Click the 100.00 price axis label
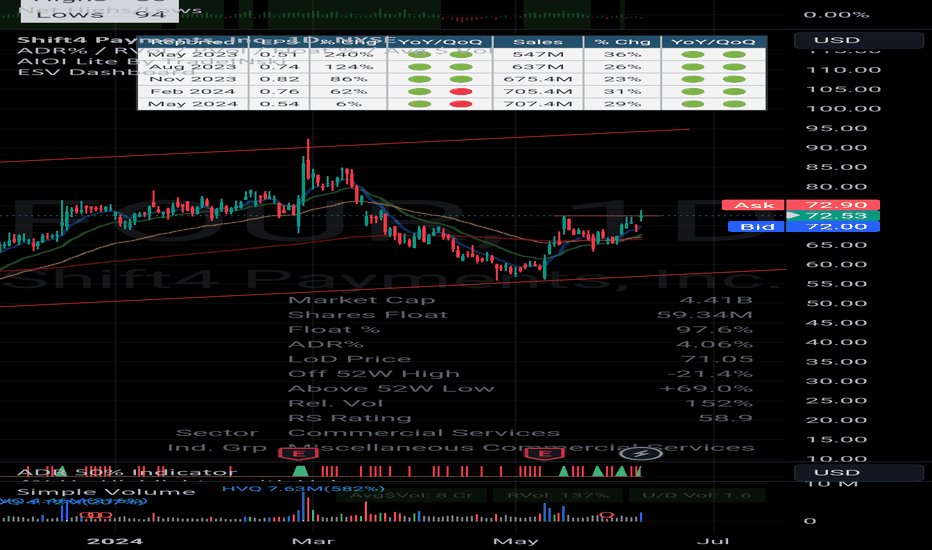 click(843, 109)
